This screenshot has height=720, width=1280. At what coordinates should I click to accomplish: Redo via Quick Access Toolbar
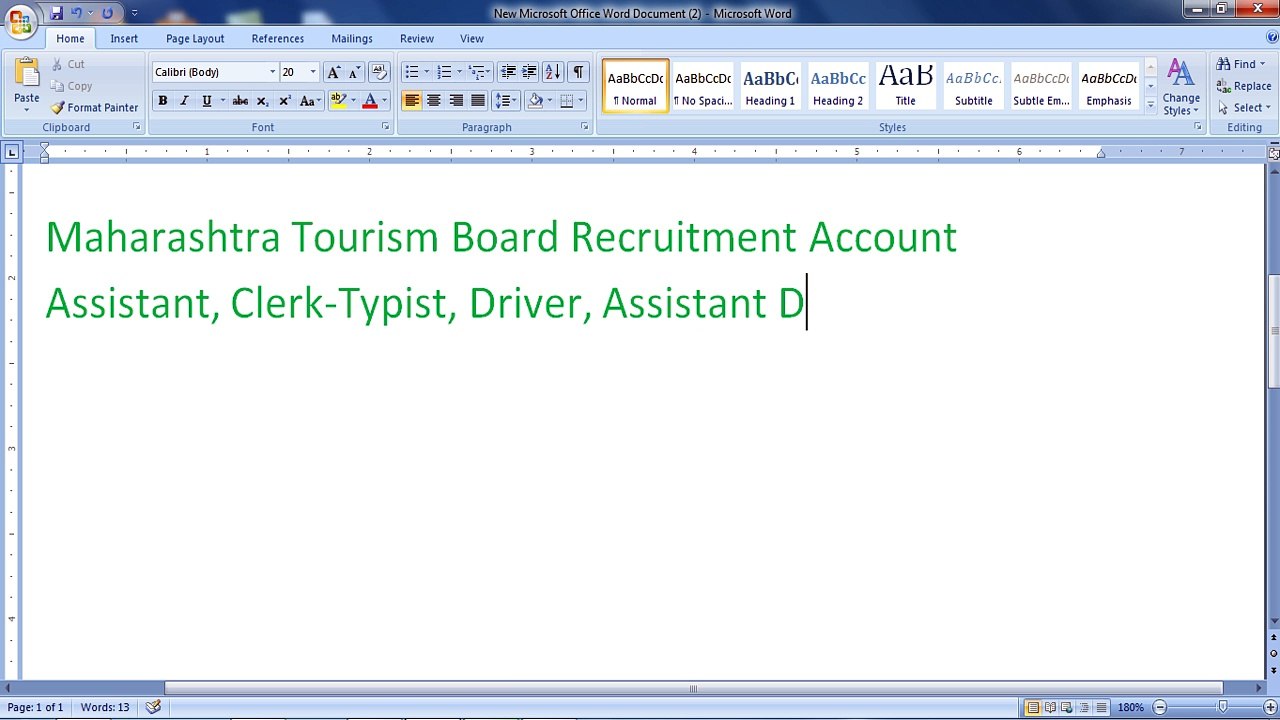click(x=107, y=13)
